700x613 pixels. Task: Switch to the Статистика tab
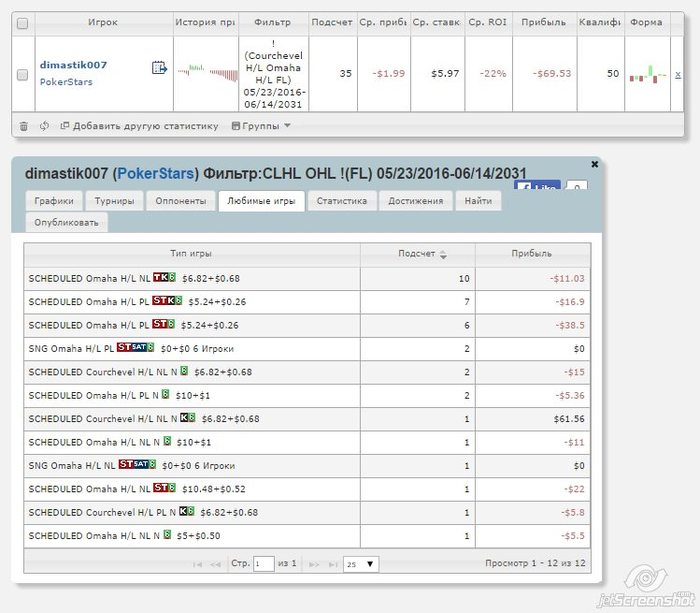point(342,201)
